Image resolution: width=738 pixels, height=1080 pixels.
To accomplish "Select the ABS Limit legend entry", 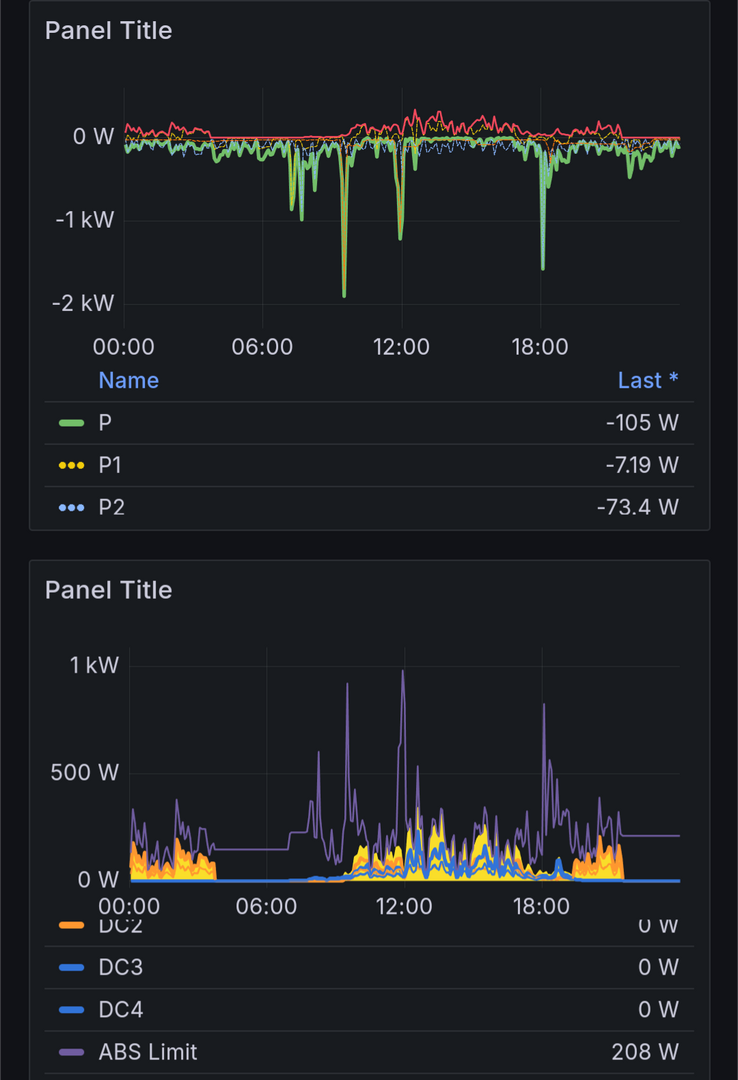I will tap(148, 1052).
